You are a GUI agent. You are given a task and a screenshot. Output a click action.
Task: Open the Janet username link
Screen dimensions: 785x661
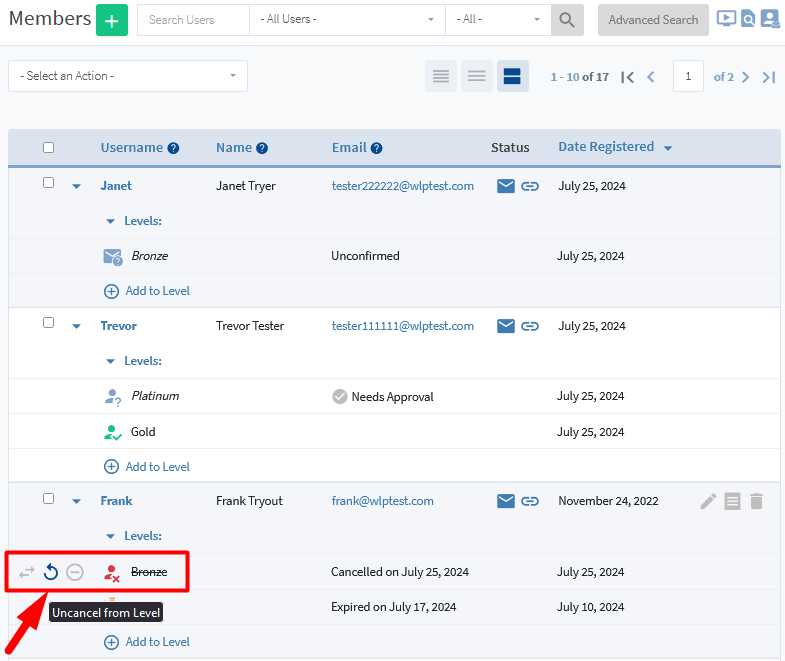(116, 186)
